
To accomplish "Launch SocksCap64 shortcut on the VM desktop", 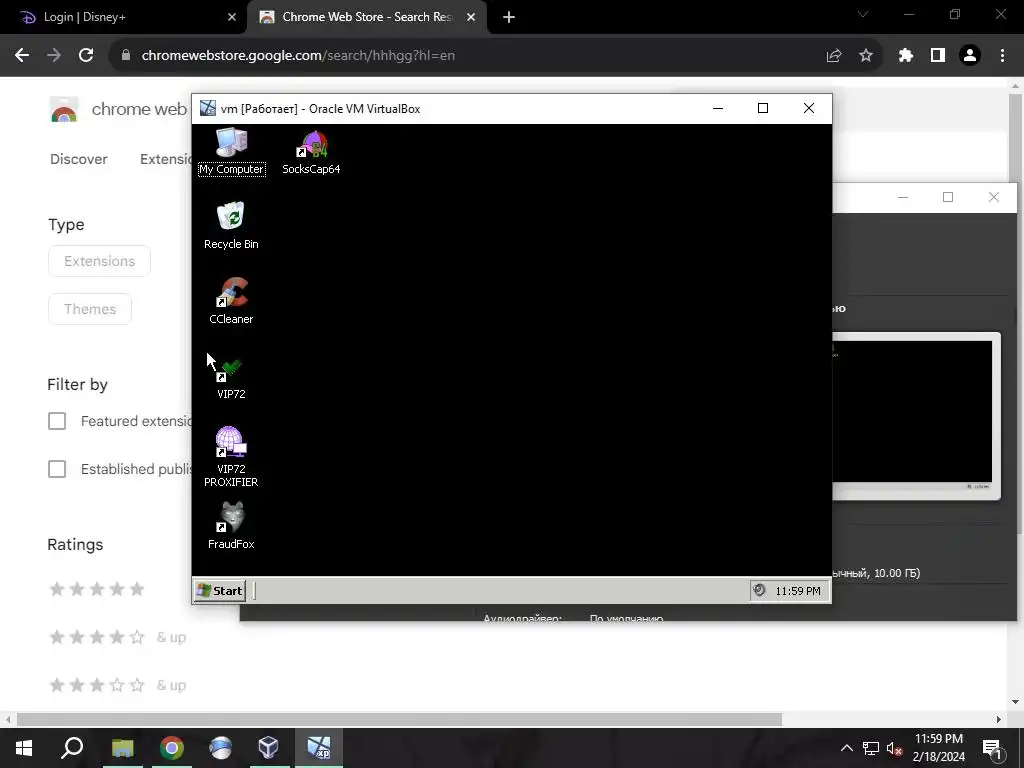I will [311, 152].
